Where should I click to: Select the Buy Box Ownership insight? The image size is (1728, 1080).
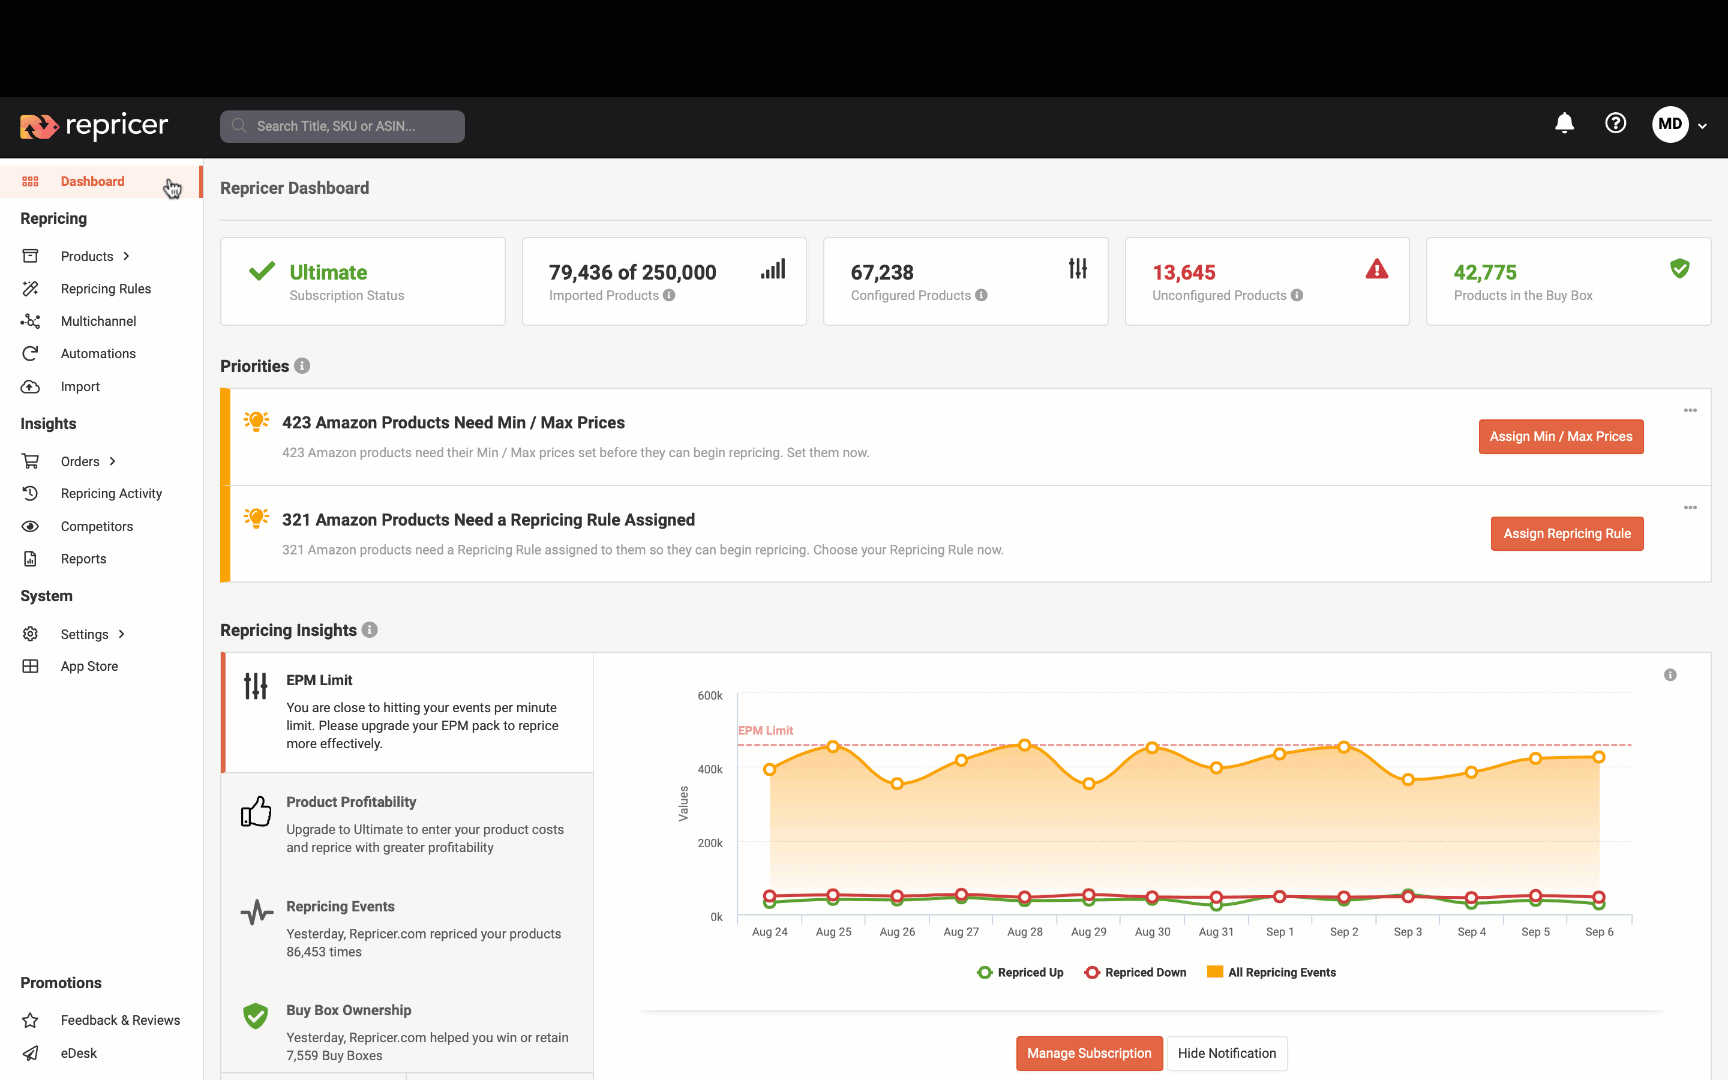tap(408, 1033)
